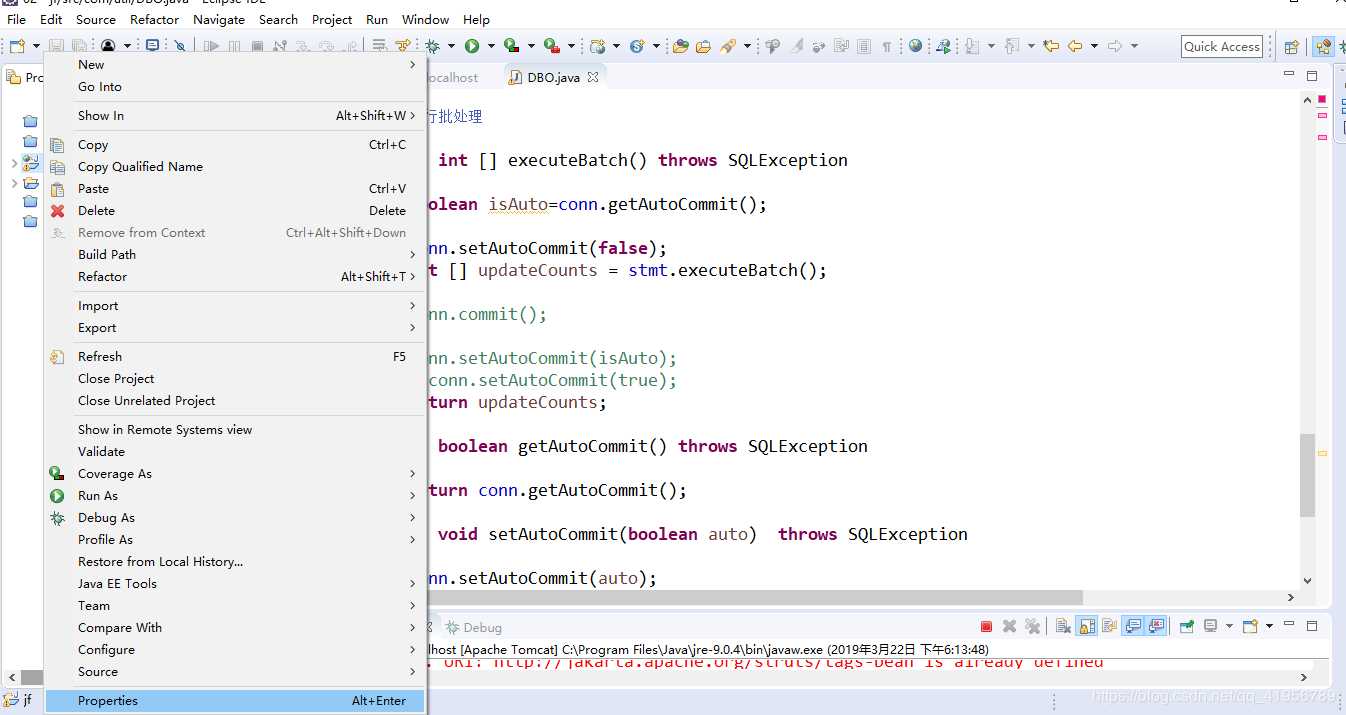Click the Last Edit Location arrow icon
This screenshot has width=1346, height=715.
pyautogui.click(x=1051, y=46)
